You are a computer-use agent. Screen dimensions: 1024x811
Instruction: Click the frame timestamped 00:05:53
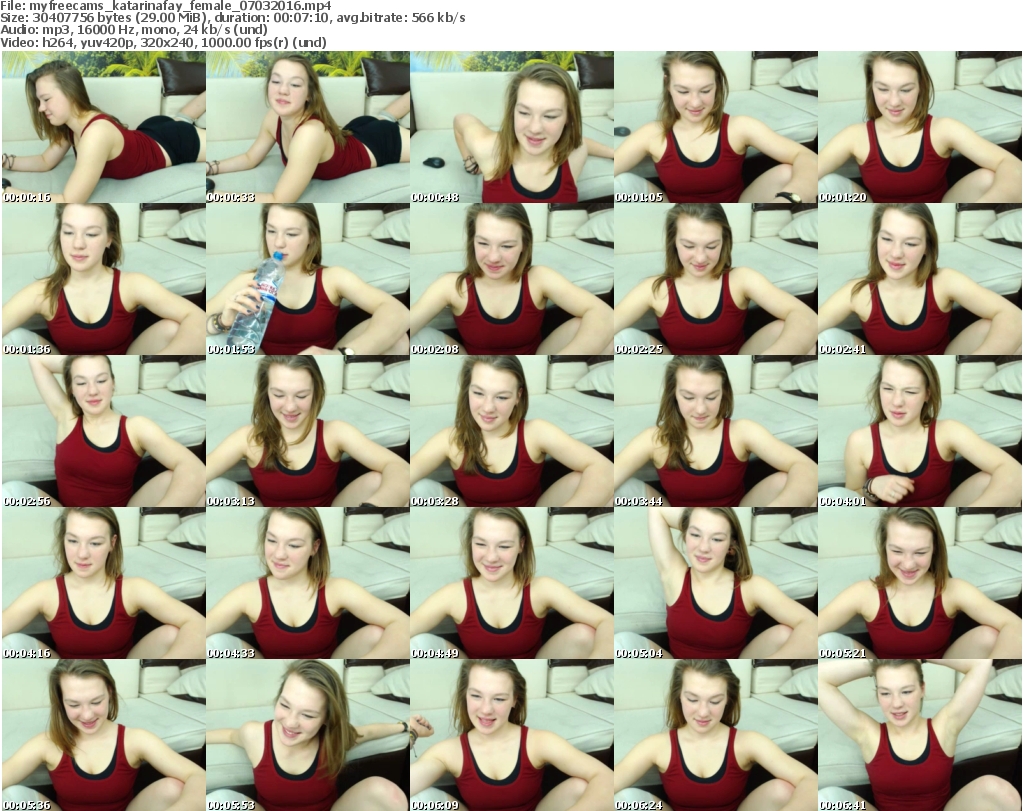coord(307,735)
